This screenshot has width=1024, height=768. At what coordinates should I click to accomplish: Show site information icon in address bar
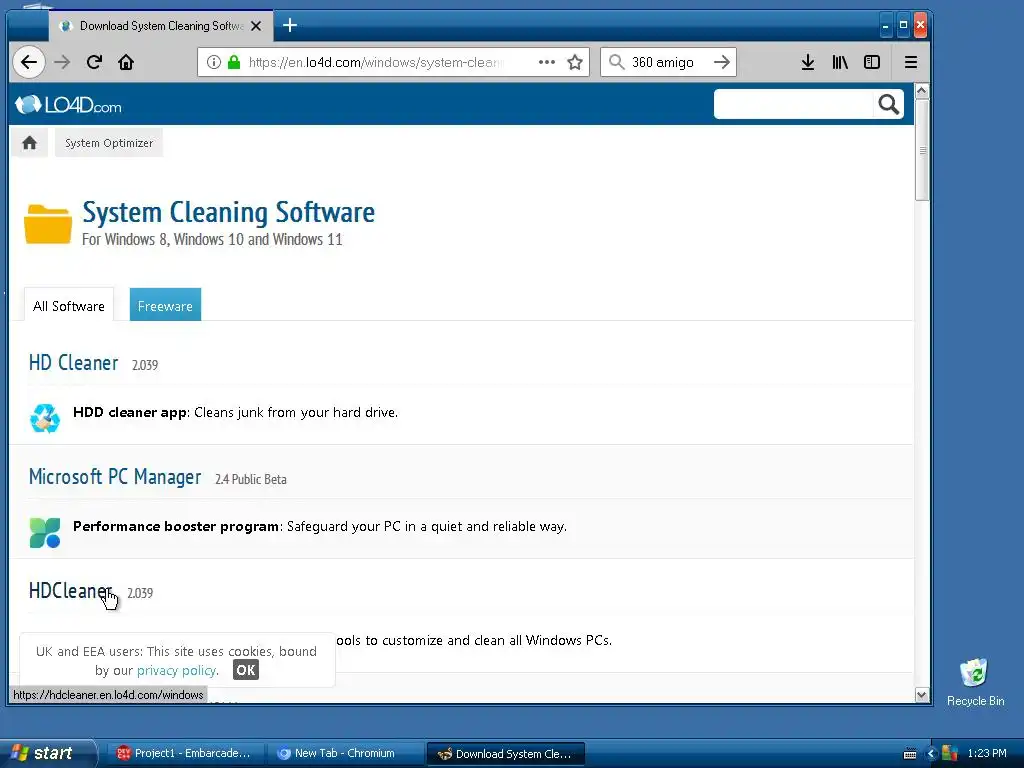point(214,62)
